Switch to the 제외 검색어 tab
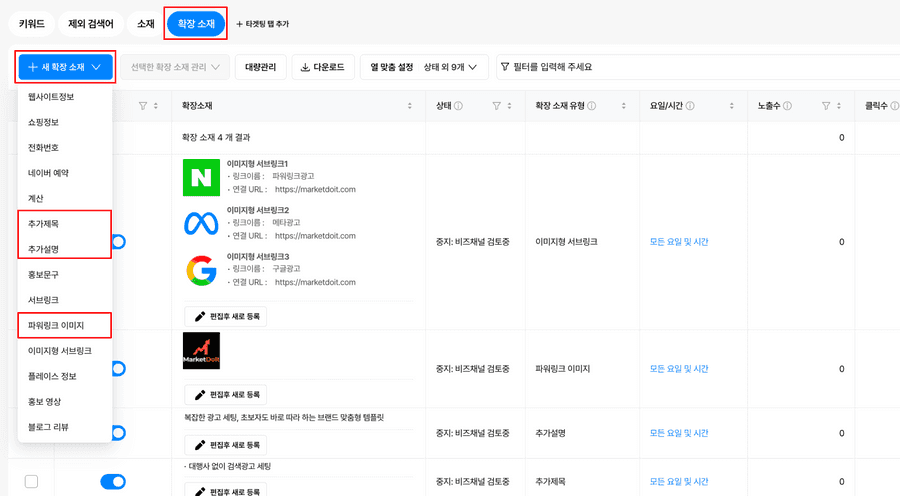This screenshot has width=900, height=496. tap(91, 24)
